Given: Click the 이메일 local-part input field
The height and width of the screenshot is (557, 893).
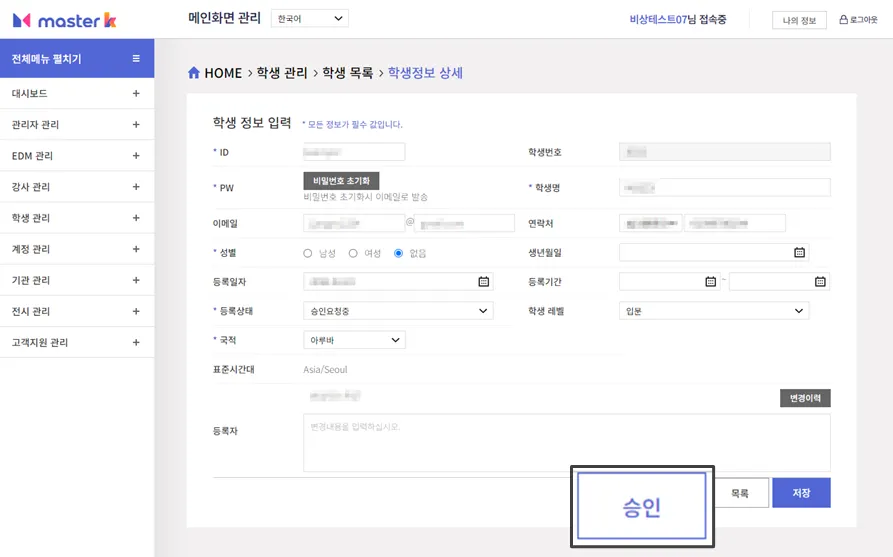Looking at the screenshot, I should (x=354, y=223).
